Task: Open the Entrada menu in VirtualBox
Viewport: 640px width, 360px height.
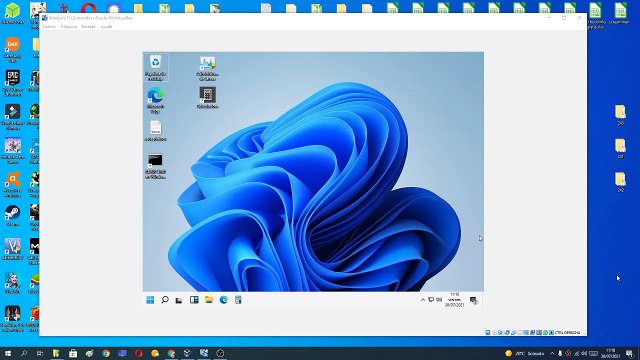Action: 88,27
